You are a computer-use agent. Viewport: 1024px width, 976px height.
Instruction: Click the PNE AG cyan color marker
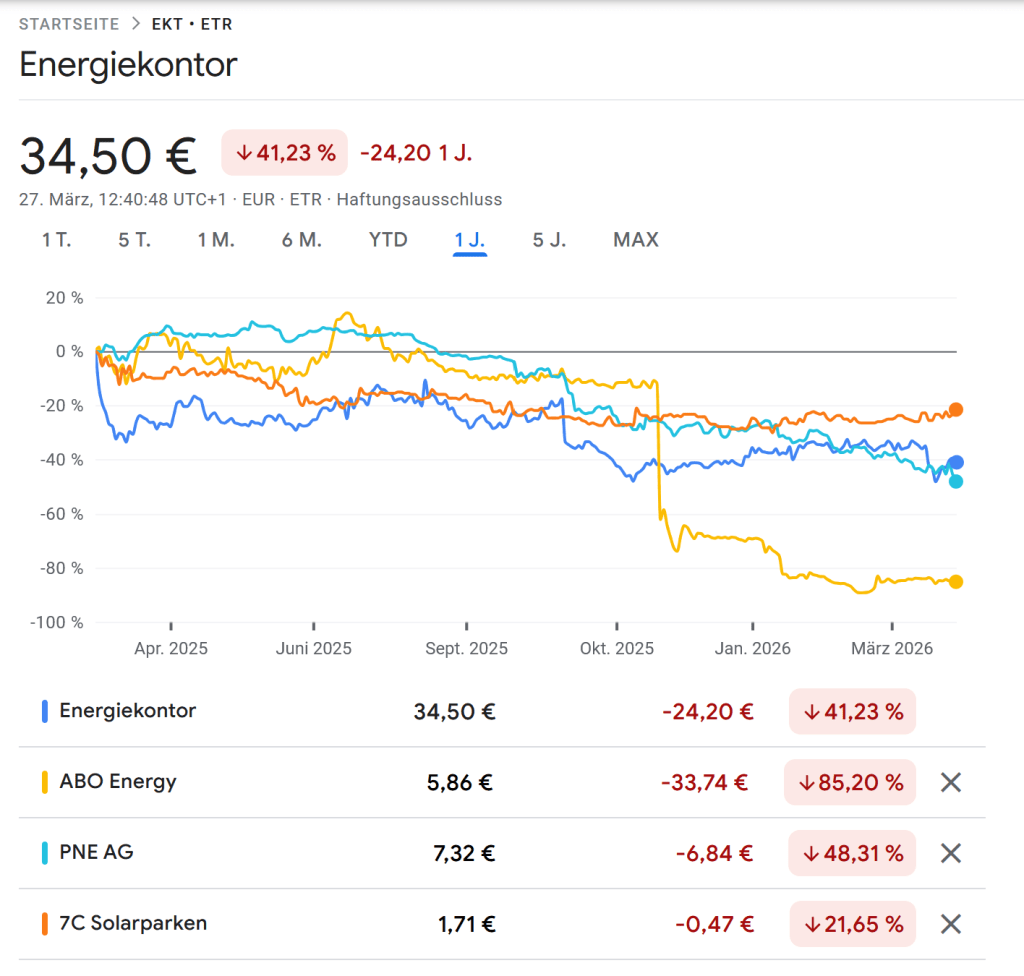45,853
